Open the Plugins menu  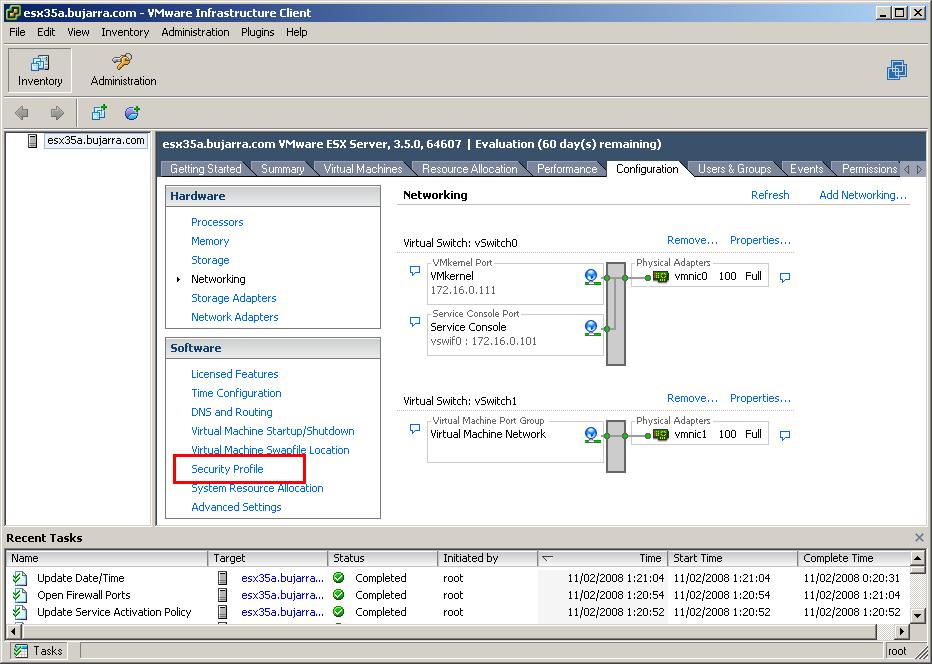point(257,32)
